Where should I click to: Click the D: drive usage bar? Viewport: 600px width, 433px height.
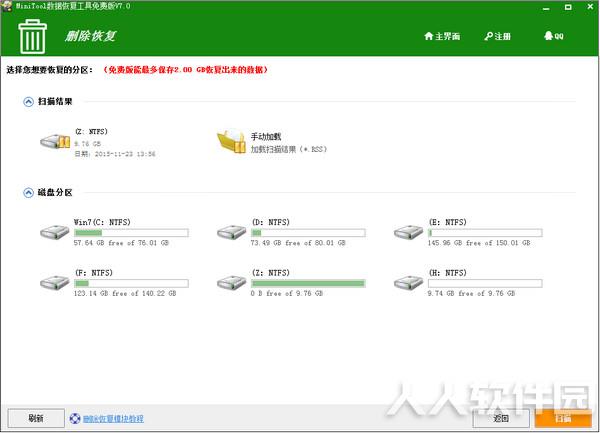pos(308,233)
